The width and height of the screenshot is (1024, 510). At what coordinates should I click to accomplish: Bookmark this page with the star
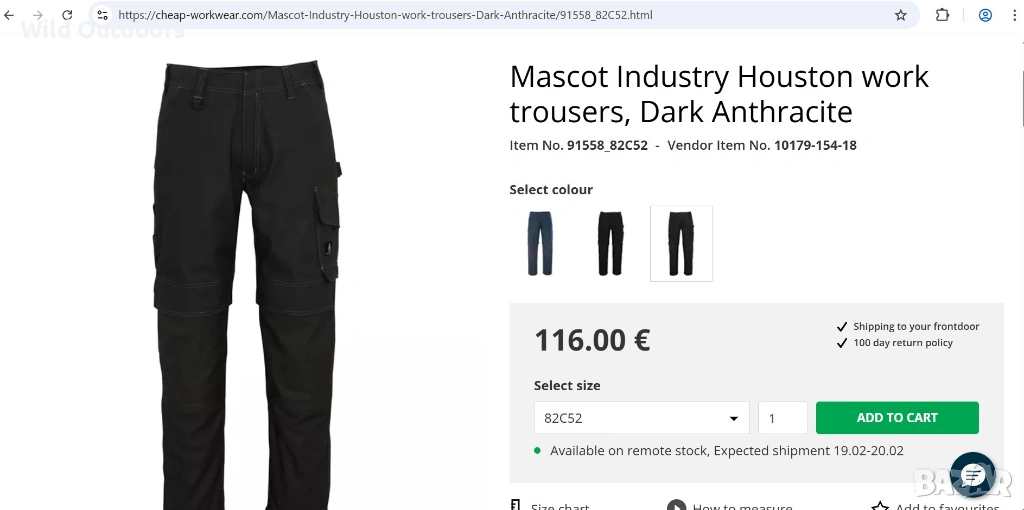pyautogui.click(x=900, y=15)
